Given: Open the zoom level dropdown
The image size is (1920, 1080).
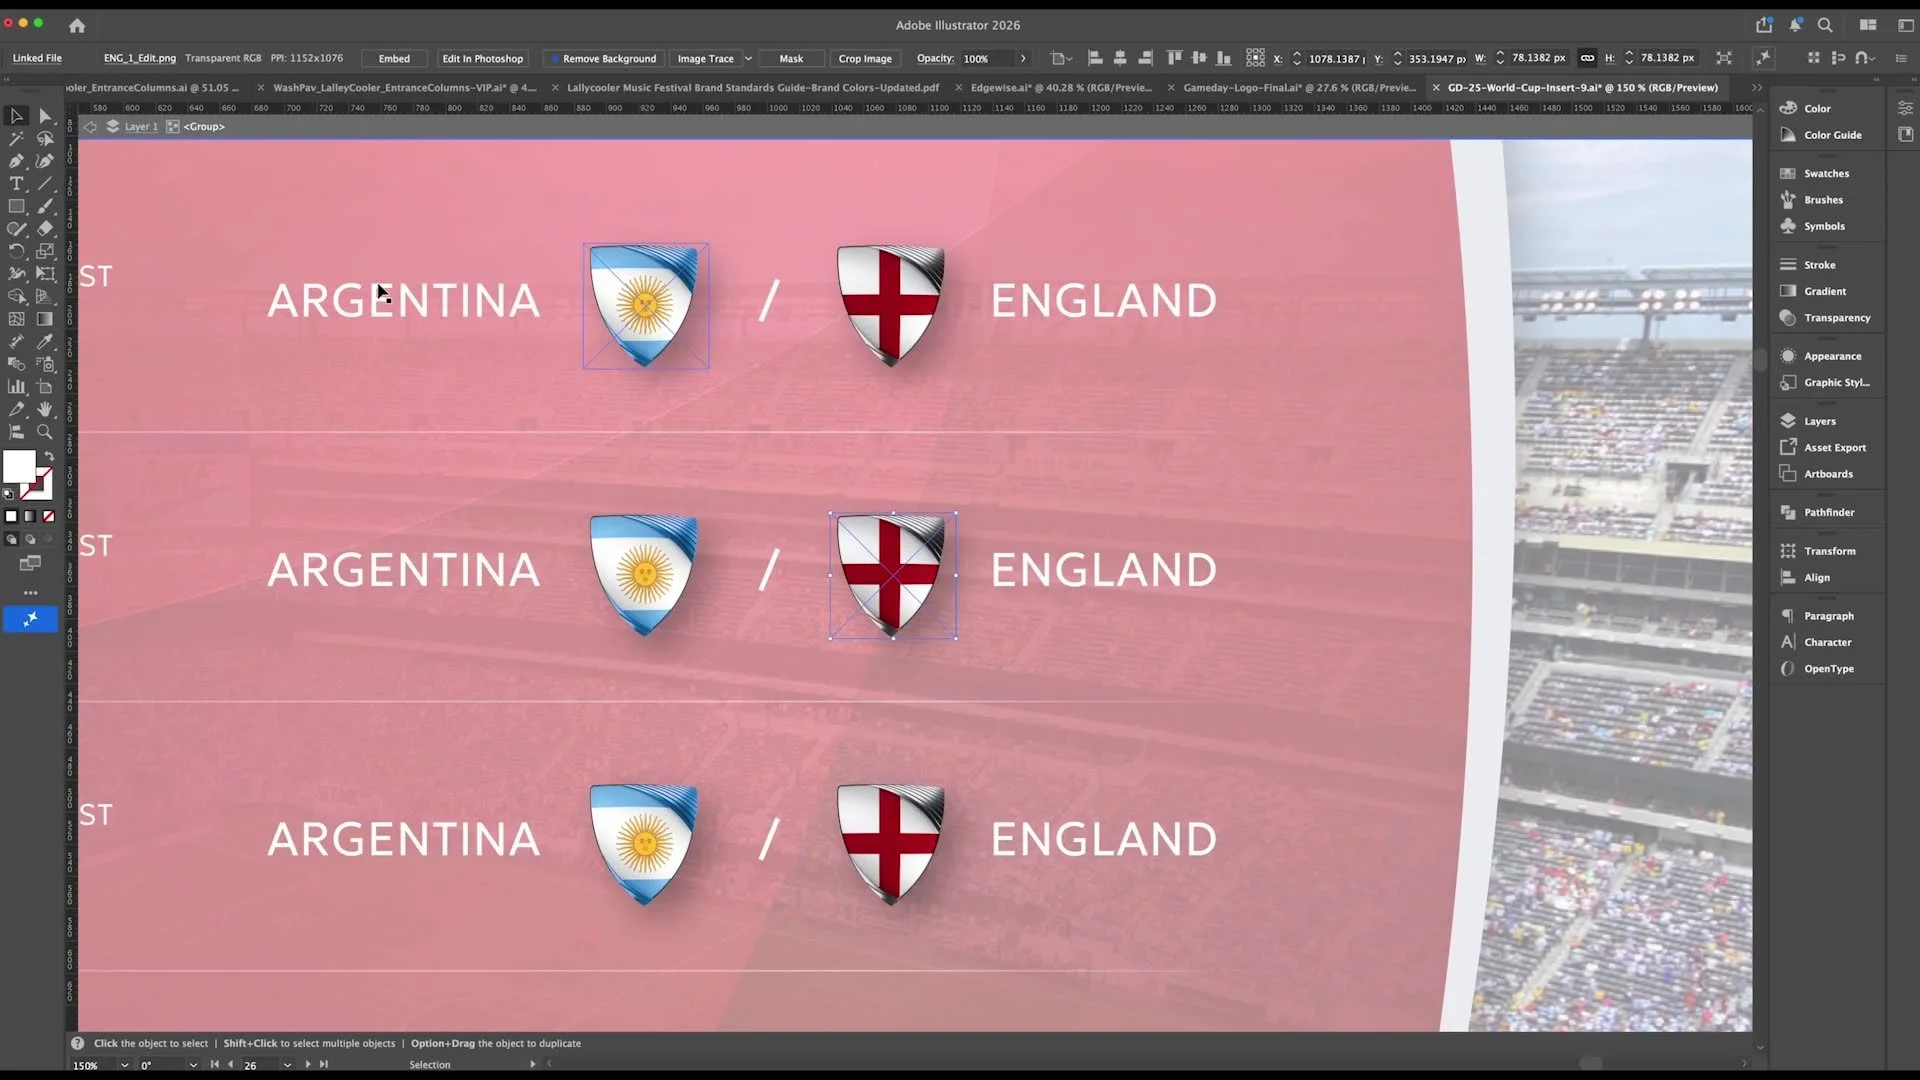Looking at the screenshot, I should point(124,1065).
